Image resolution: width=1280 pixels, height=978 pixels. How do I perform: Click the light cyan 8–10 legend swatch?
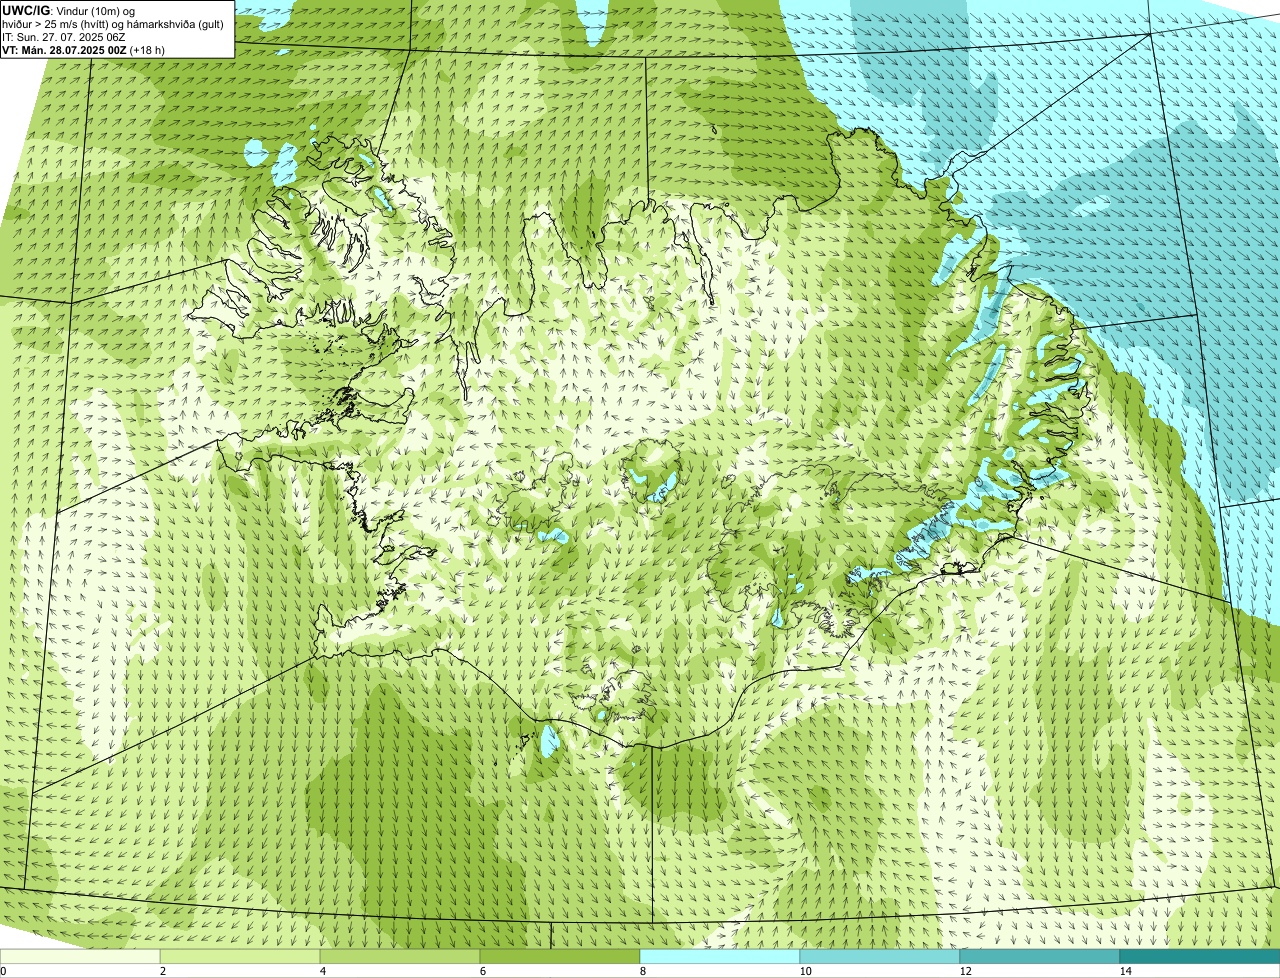pyautogui.click(x=720, y=956)
